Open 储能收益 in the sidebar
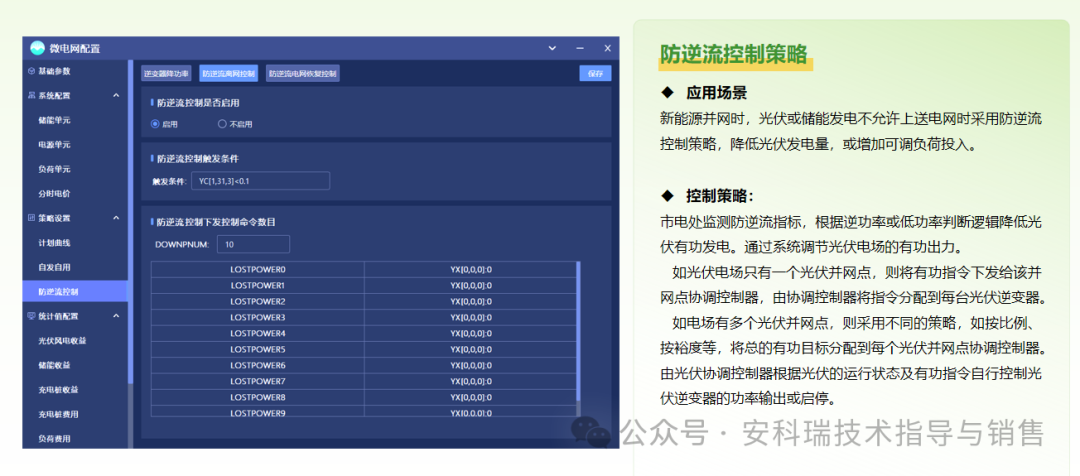Image resolution: width=1080 pixels, height=476 pixels. [54, 364]
